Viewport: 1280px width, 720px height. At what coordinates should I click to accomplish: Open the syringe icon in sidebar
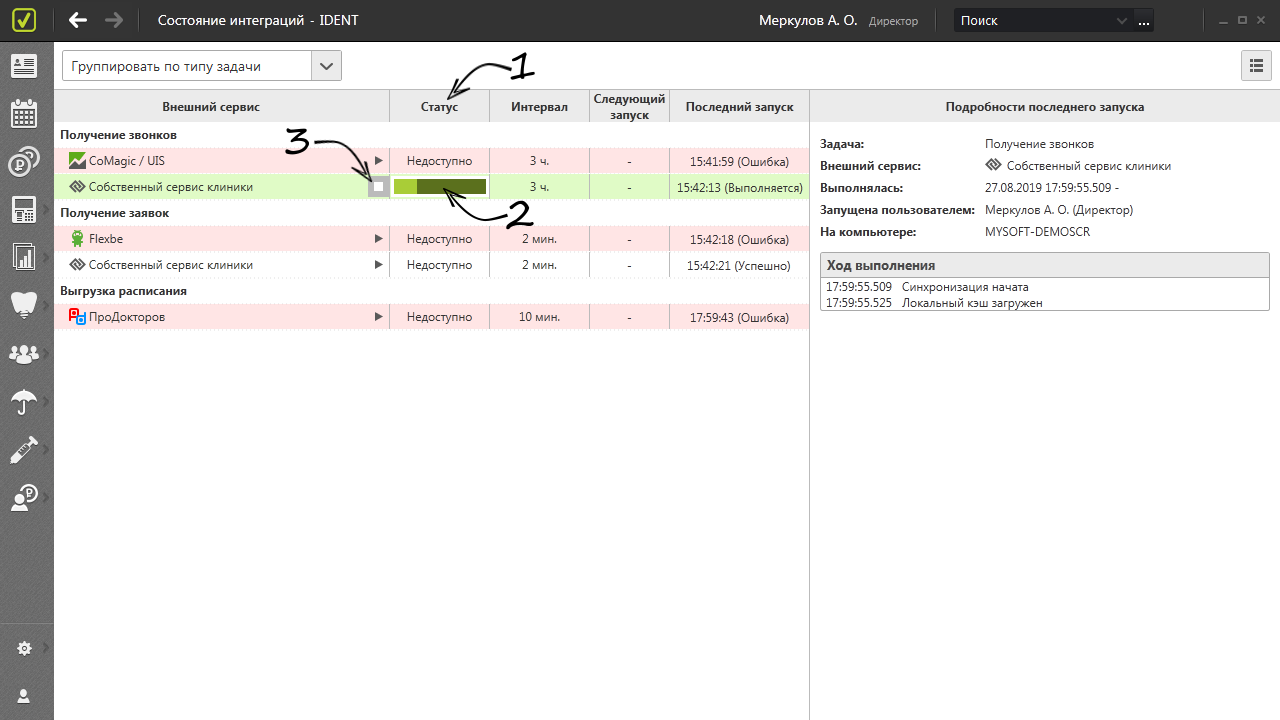point(24,450)
